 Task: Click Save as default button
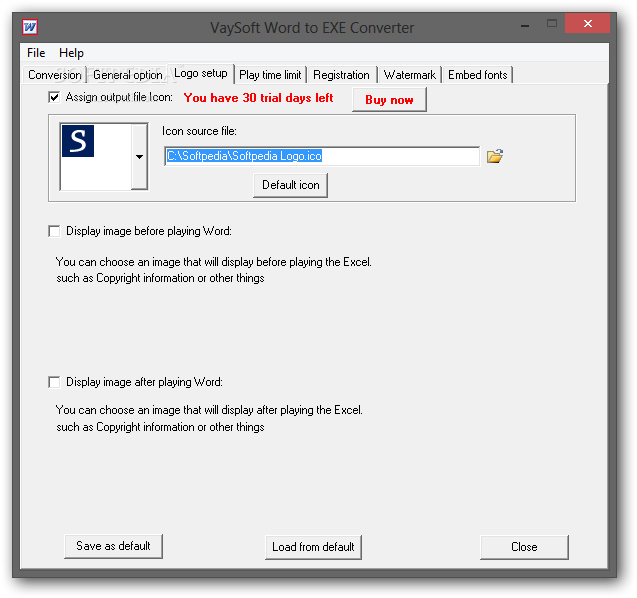[x=113, y=546]
